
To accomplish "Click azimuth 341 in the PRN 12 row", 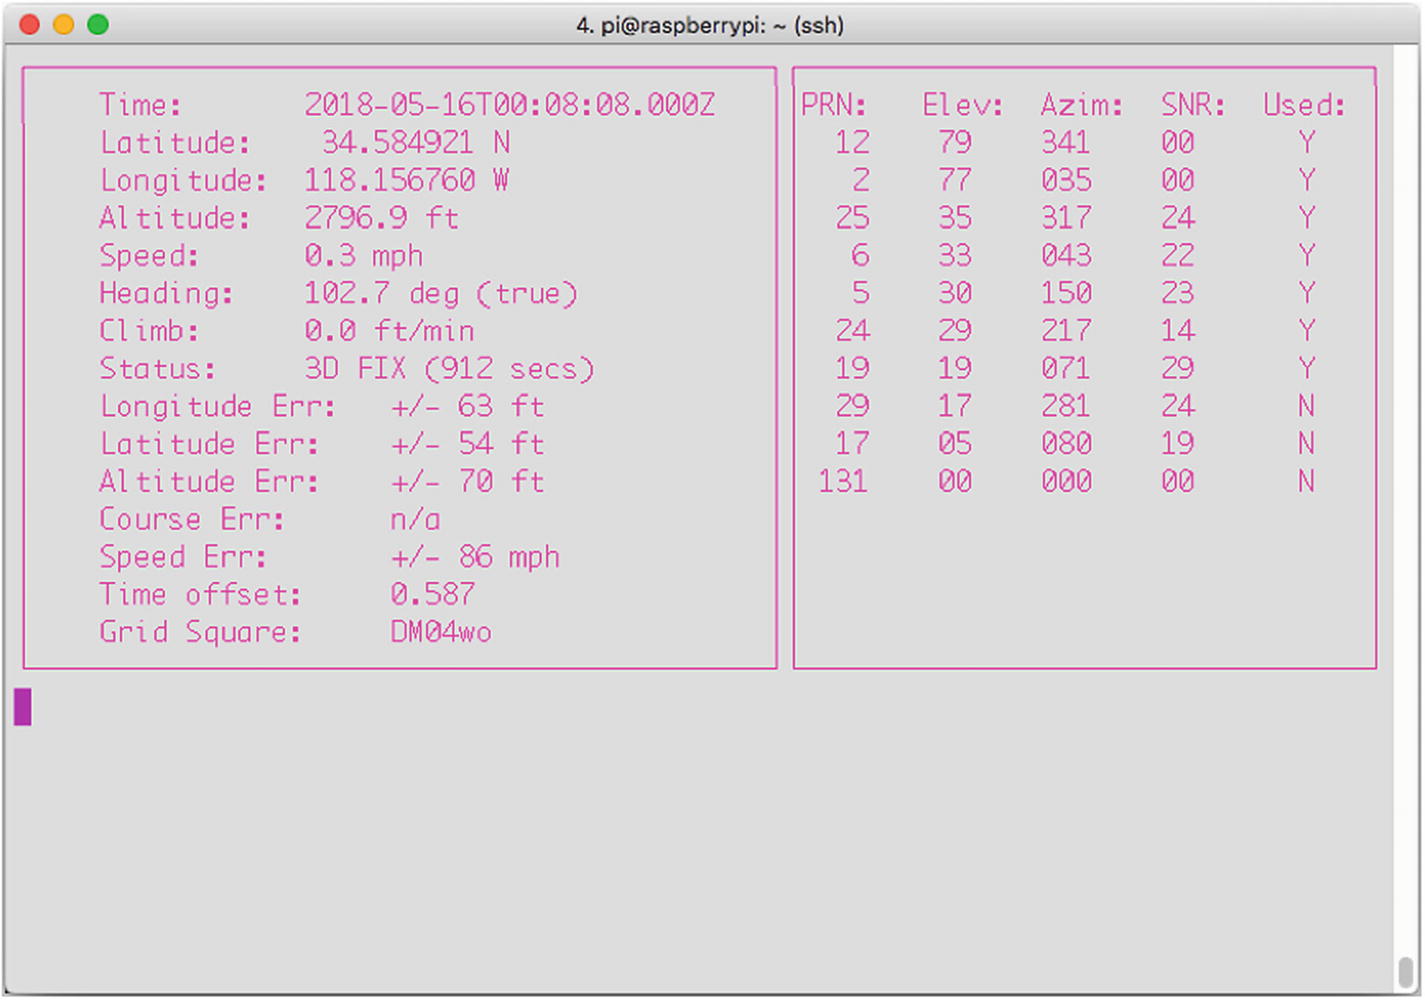I will pos(1065,143).
